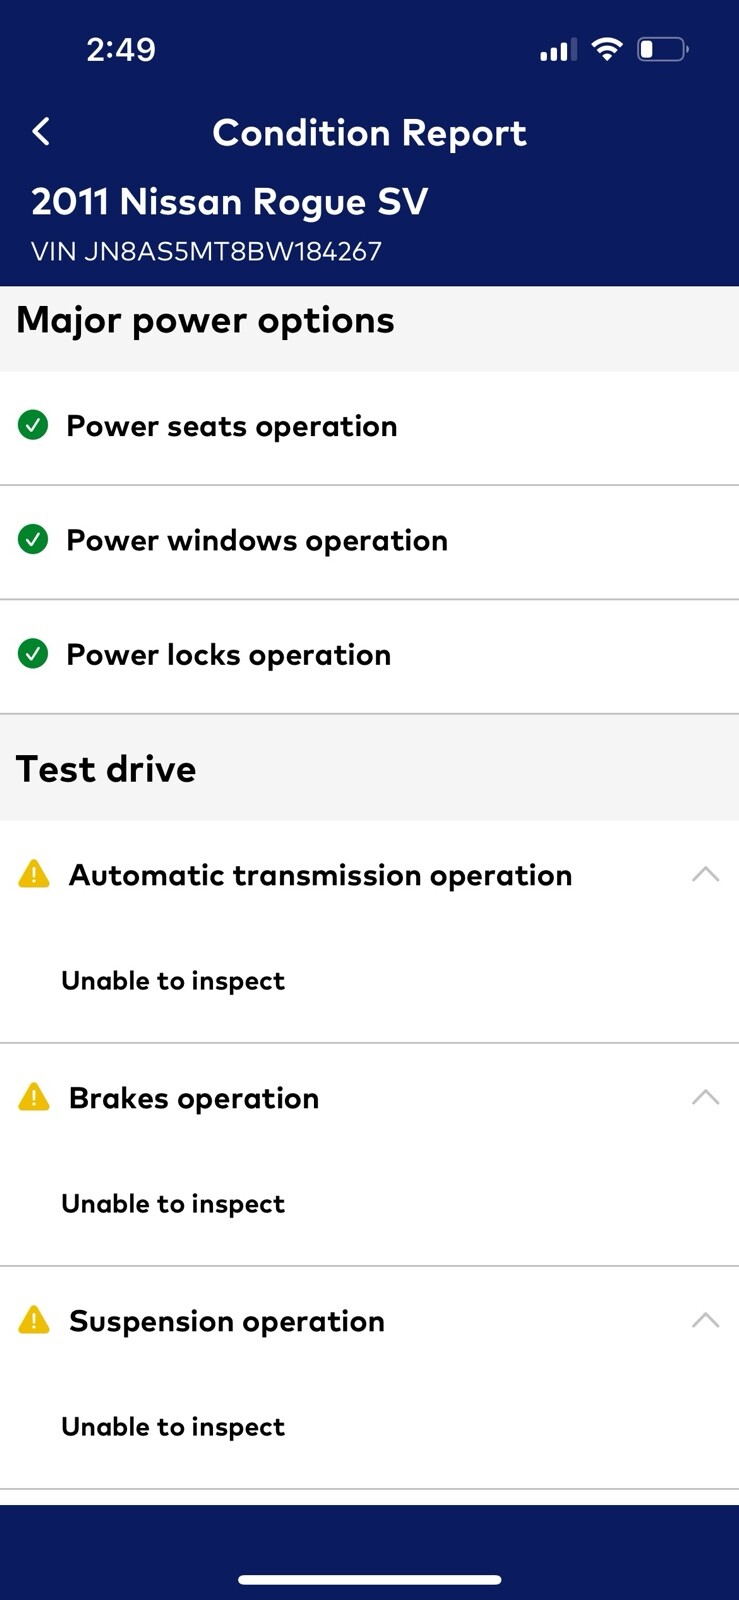Tap the battery status icon
Screen dimensions: 739x1600
tap(662, 49)
